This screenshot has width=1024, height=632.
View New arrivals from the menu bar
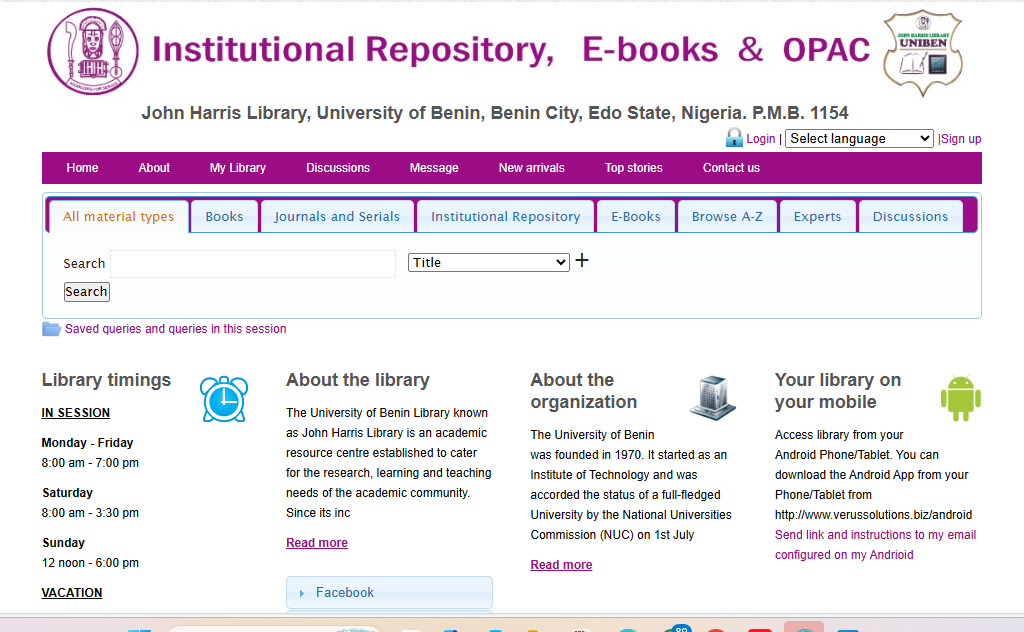click(532, 168)
